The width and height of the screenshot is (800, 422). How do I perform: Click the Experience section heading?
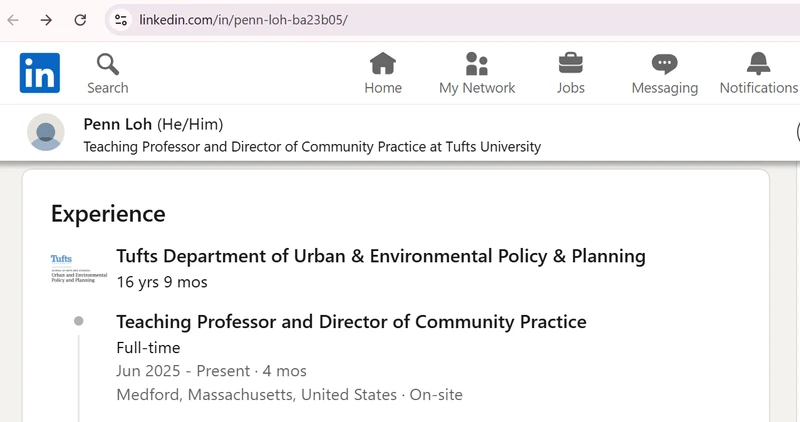coord(108,214)
